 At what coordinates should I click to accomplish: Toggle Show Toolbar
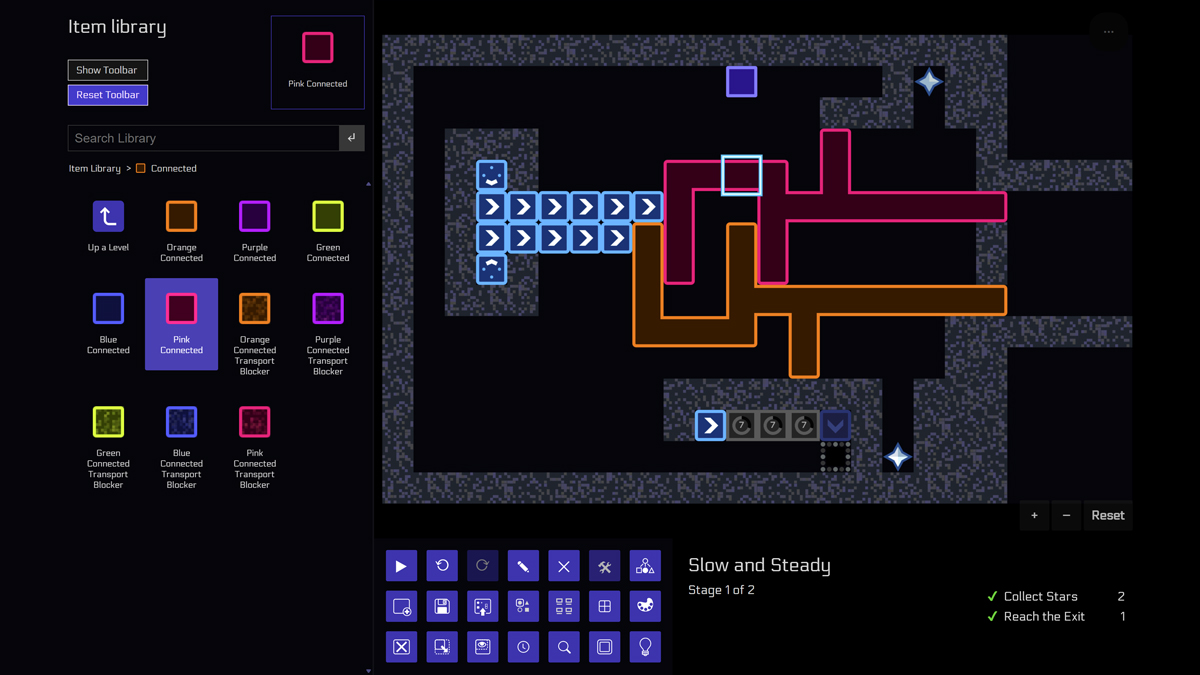(107, 69)
